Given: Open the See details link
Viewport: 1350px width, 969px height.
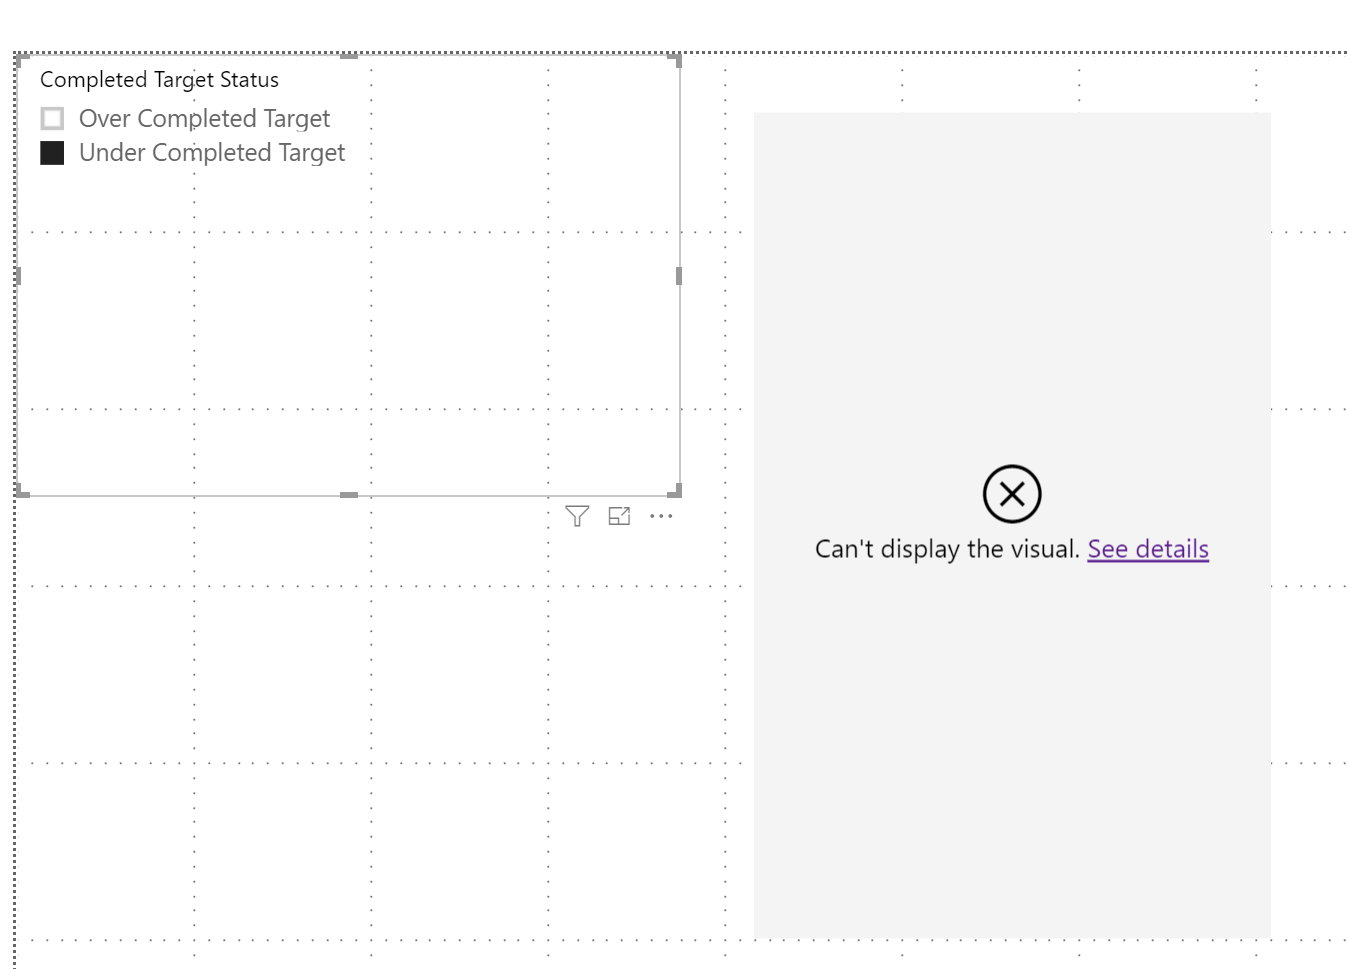Looking at the screenshot, I should click(x=1148, y=549).
